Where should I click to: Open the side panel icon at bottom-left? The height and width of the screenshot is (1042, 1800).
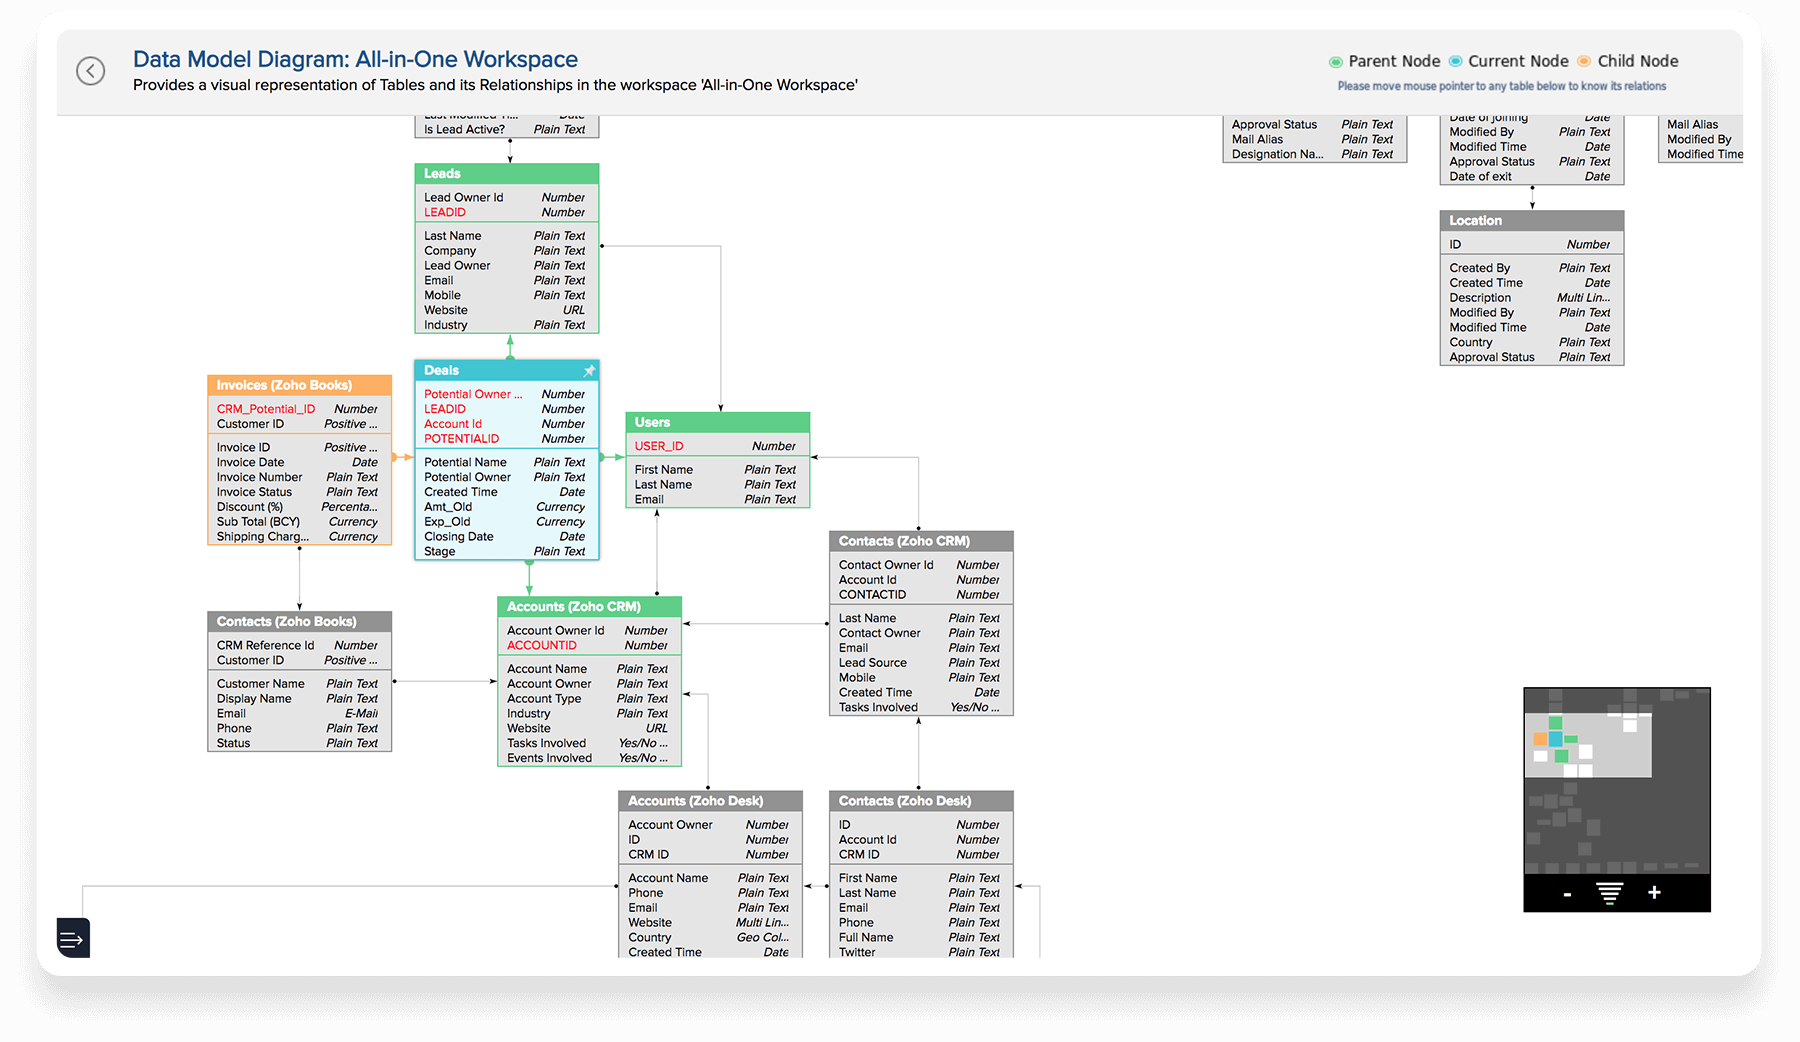pyautogui.click(x=73, y=938)
